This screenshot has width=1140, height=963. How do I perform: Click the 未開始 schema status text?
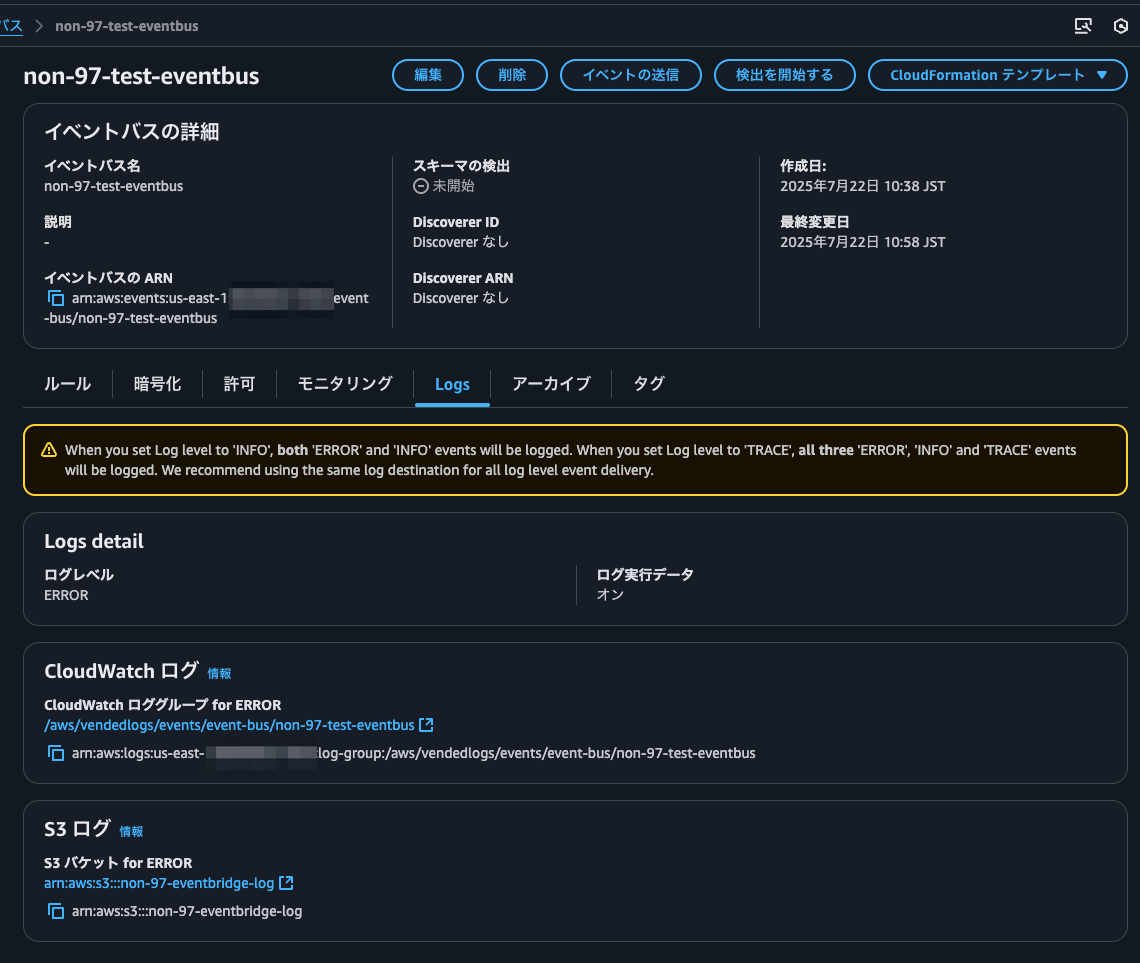pyautogui.click(x=453, y=186)
